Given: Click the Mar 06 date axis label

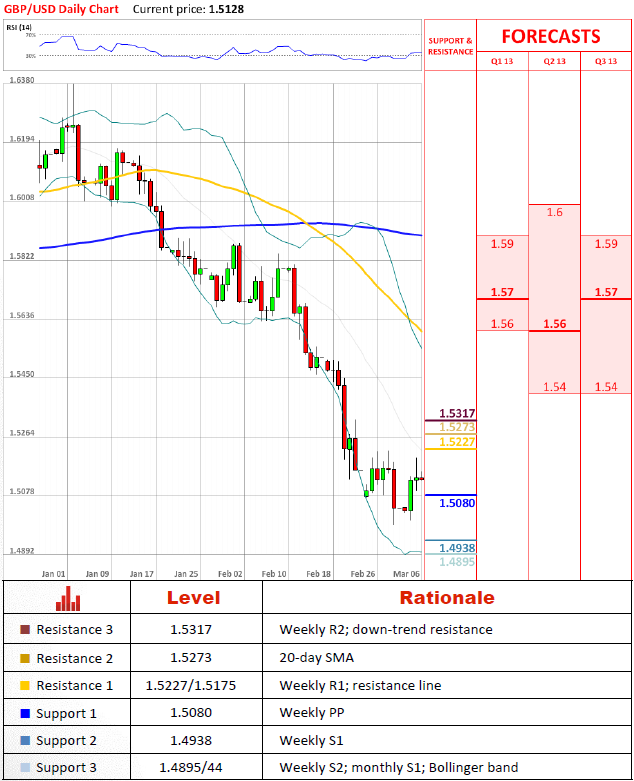Looking at the screenshot, I should 406,574.
